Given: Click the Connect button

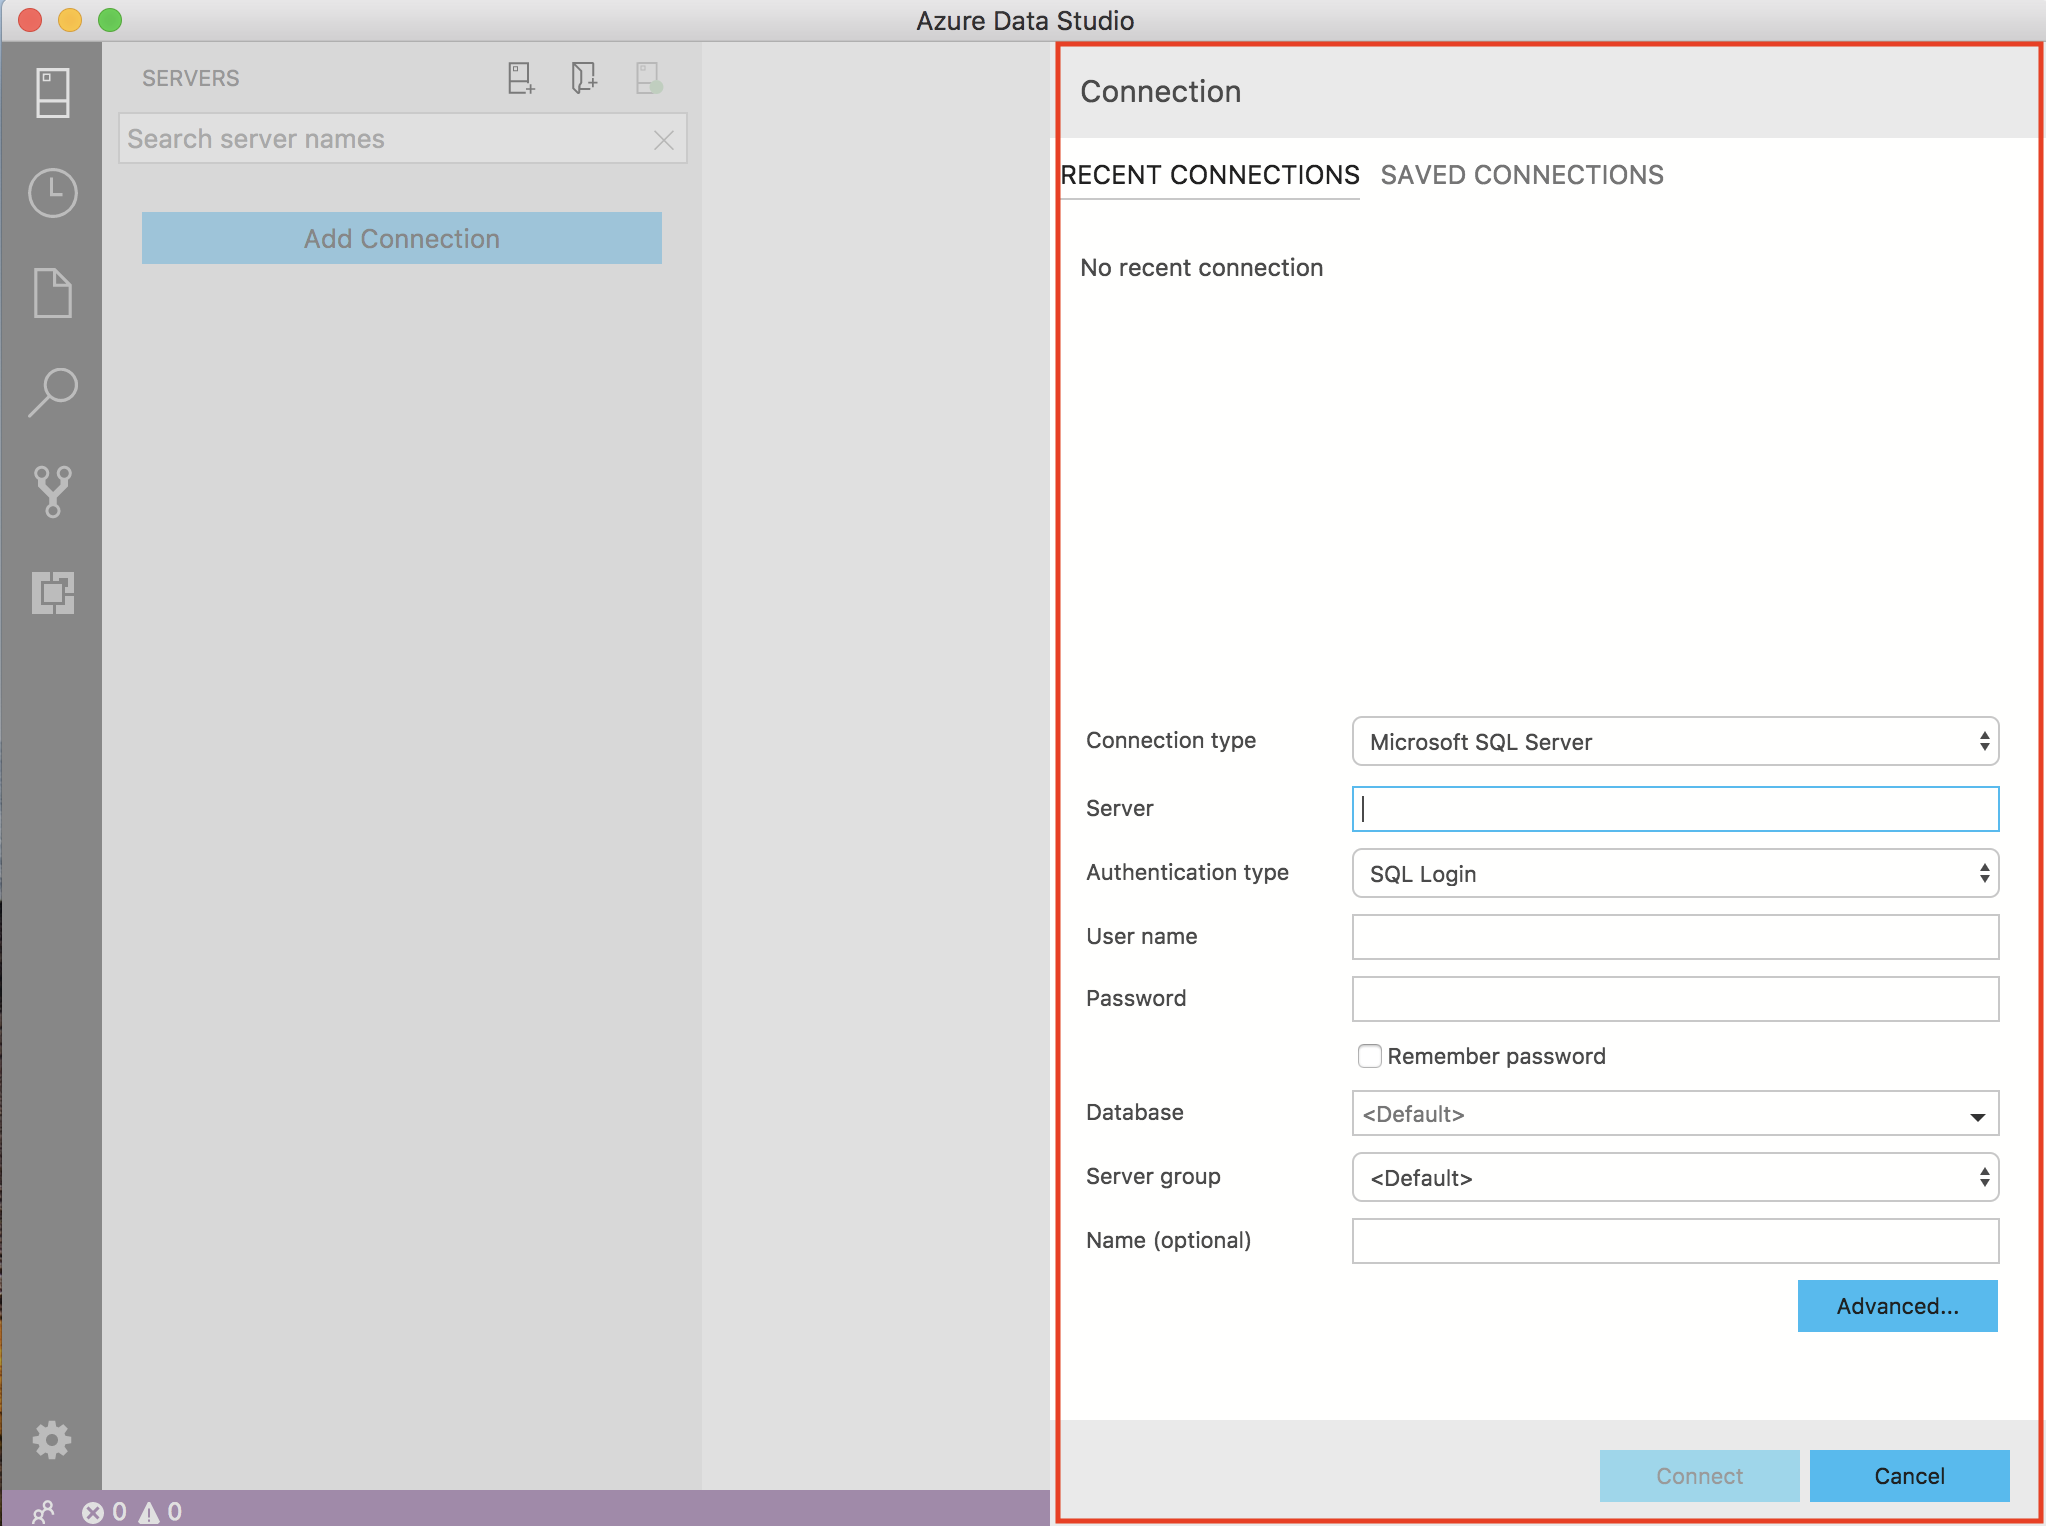Looking at the screenshot, I should pos(1699,1476).
